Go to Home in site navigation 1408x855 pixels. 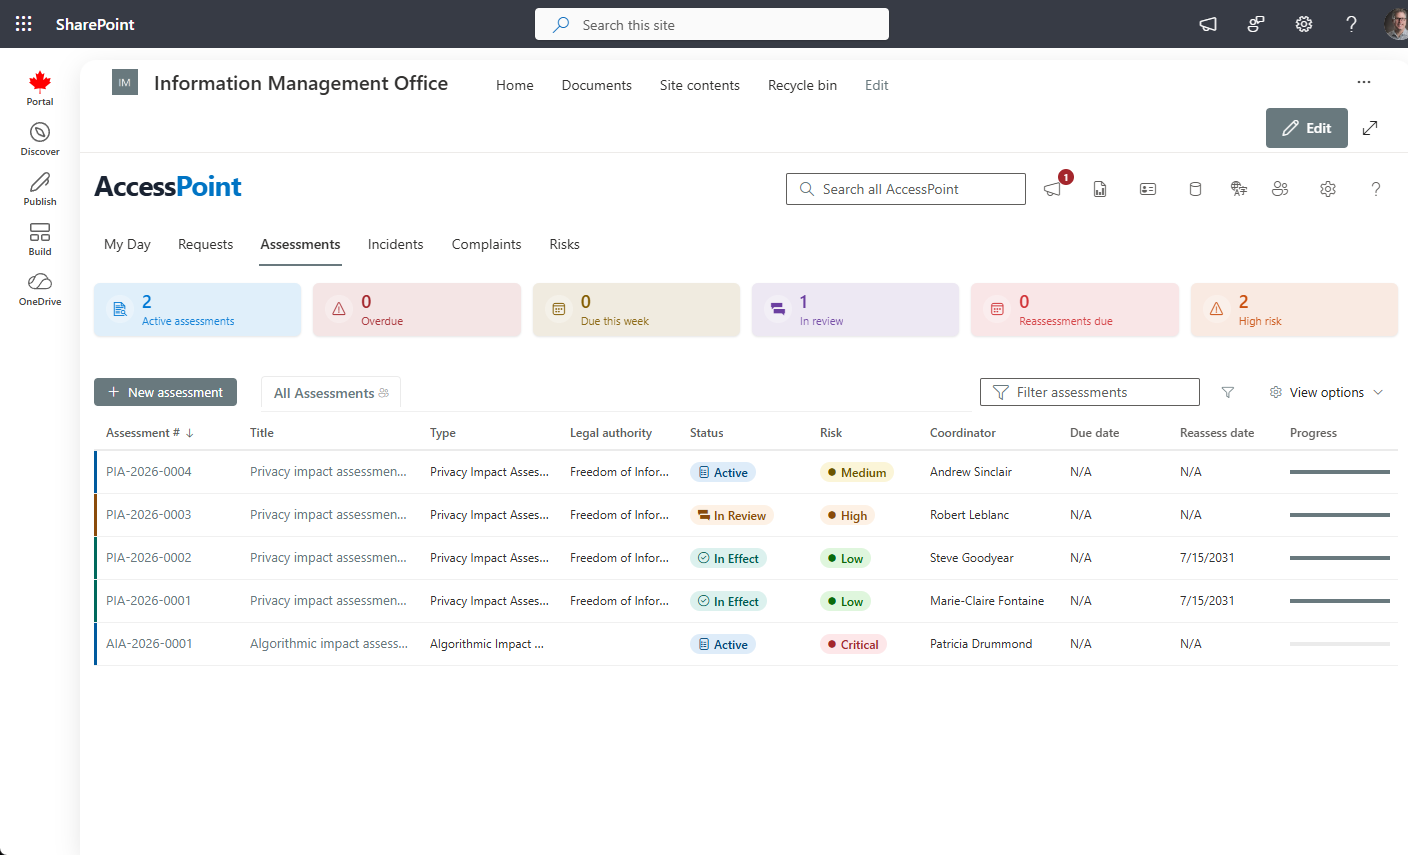pyautogui.click(x=515, y=85)
